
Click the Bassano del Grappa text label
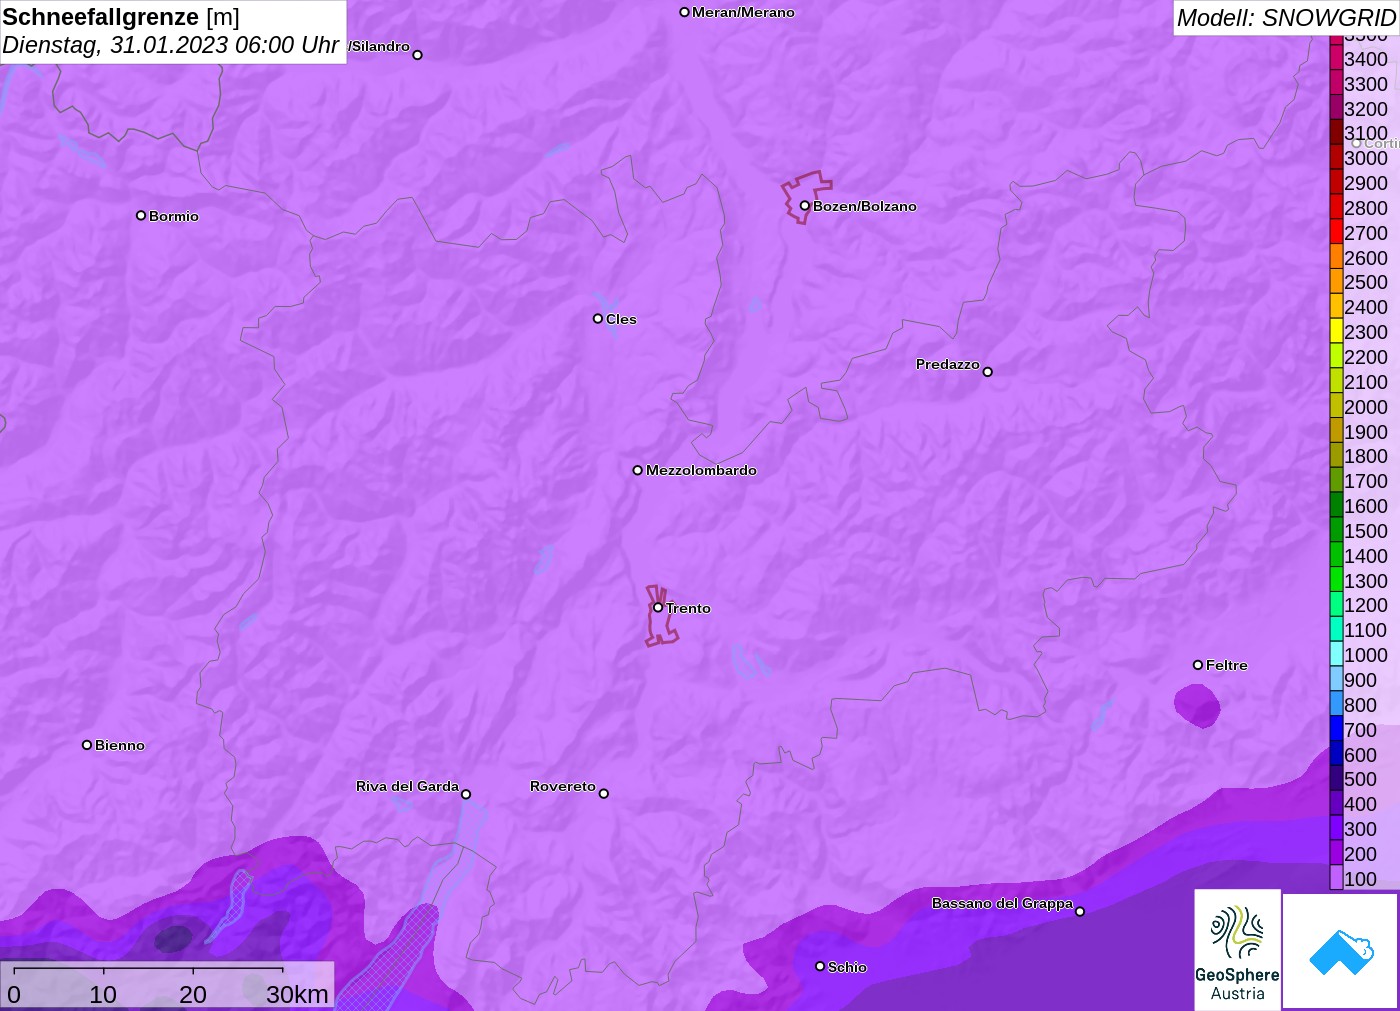click(x=1002, y=903)
